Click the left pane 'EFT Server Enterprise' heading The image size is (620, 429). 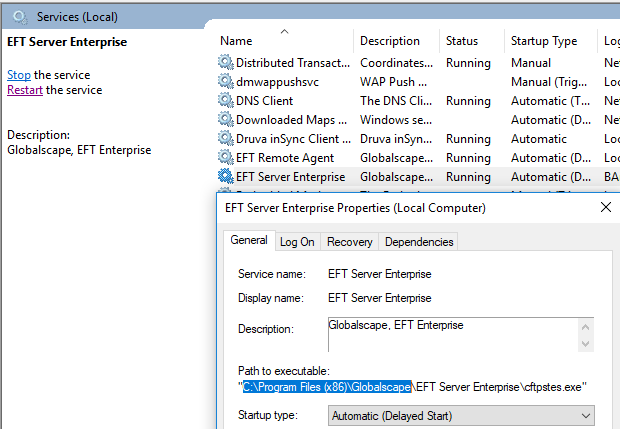(x=67, y=42)
